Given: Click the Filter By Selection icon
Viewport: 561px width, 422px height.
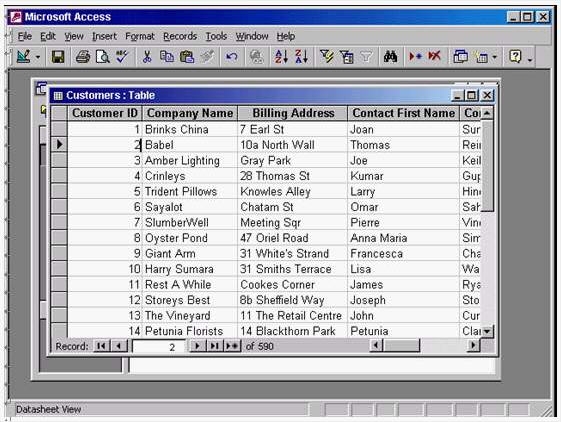Looking at the screenshot, I should pos(327,57).
